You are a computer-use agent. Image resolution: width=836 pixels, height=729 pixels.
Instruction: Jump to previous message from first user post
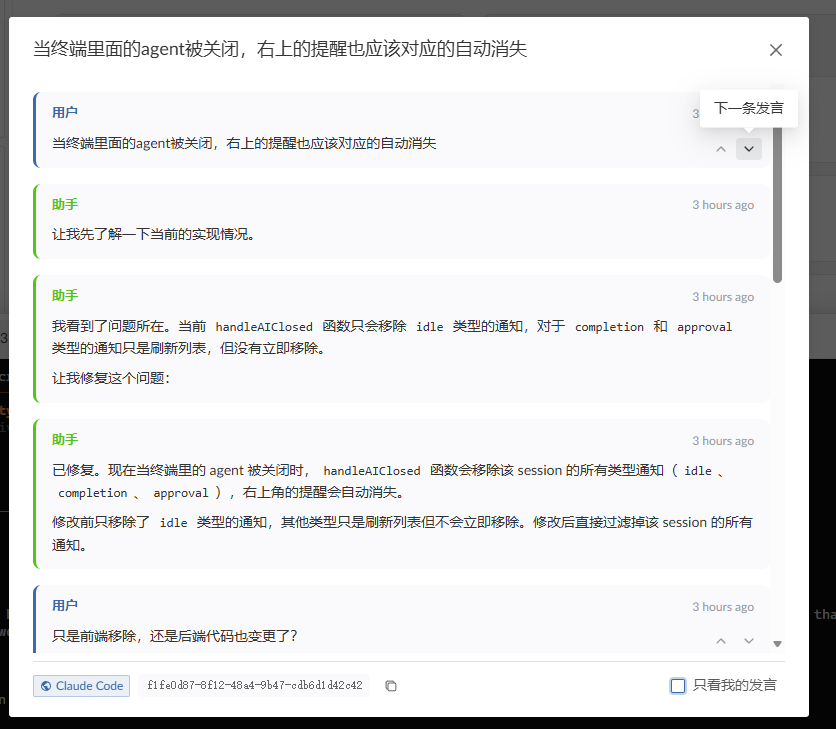[x=721, y=149]
